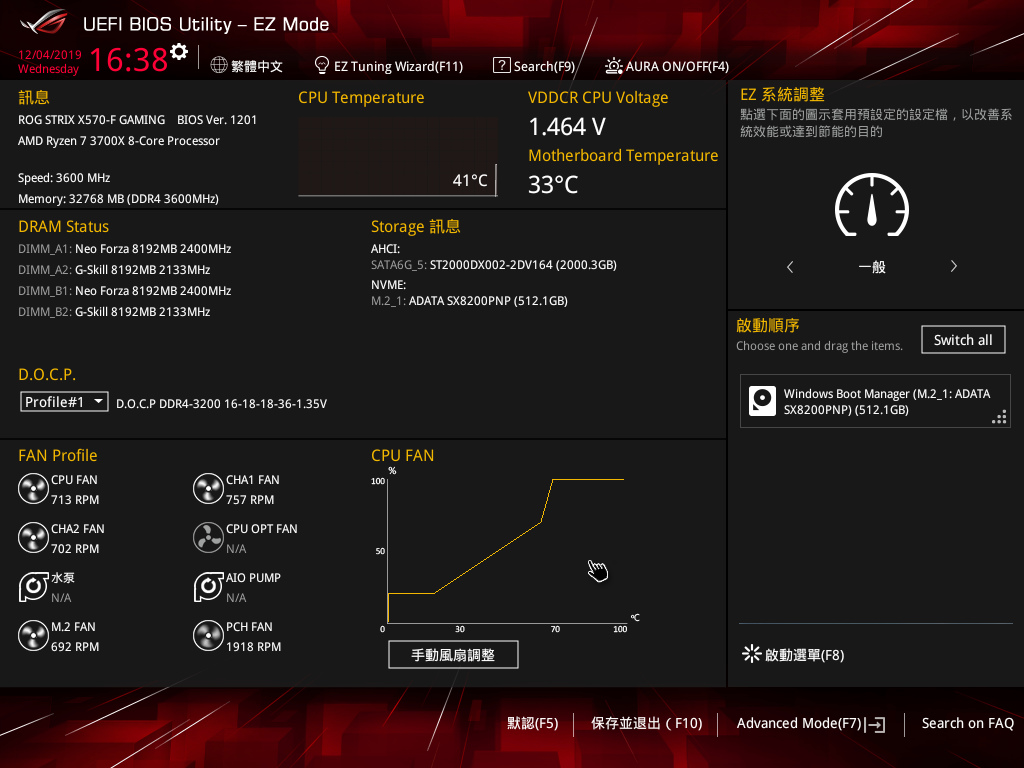Screen dimensions: 1024x768
Task: Click DIMM_B2 G-Skill 8192MB 2133MHz row
Action: click(x=114, y=312)
